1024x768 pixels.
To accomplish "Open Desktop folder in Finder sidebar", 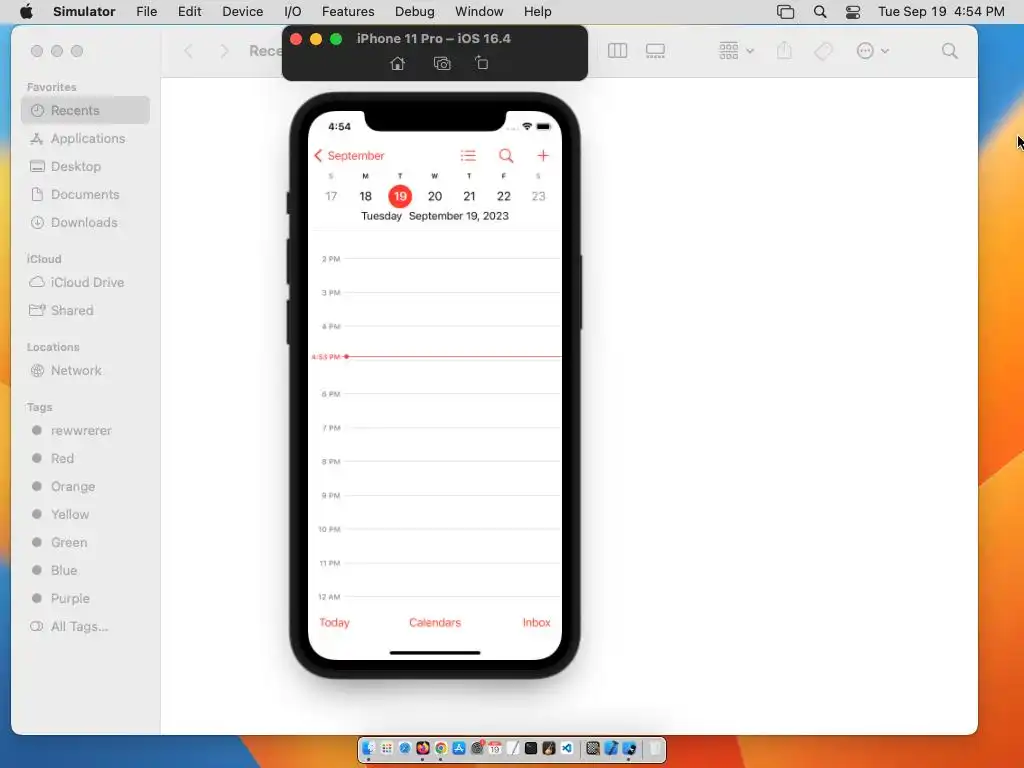I will (x=86, y=167).
